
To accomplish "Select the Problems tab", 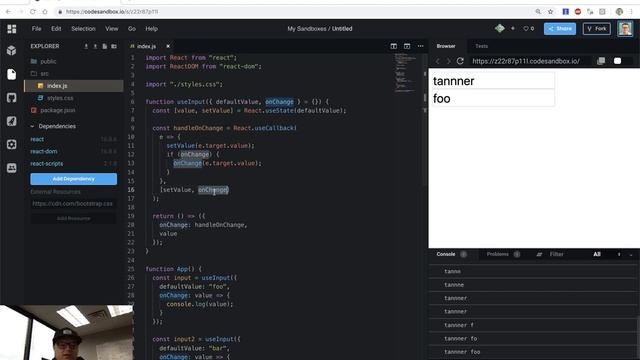I will pyautogui.click(x=503, y=254).
